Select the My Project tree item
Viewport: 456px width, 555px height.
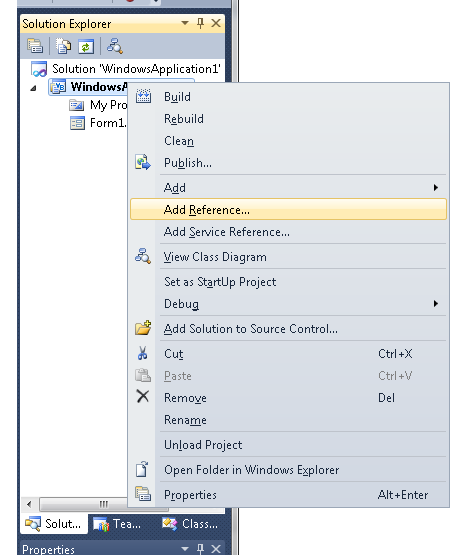tap(98, 105)
